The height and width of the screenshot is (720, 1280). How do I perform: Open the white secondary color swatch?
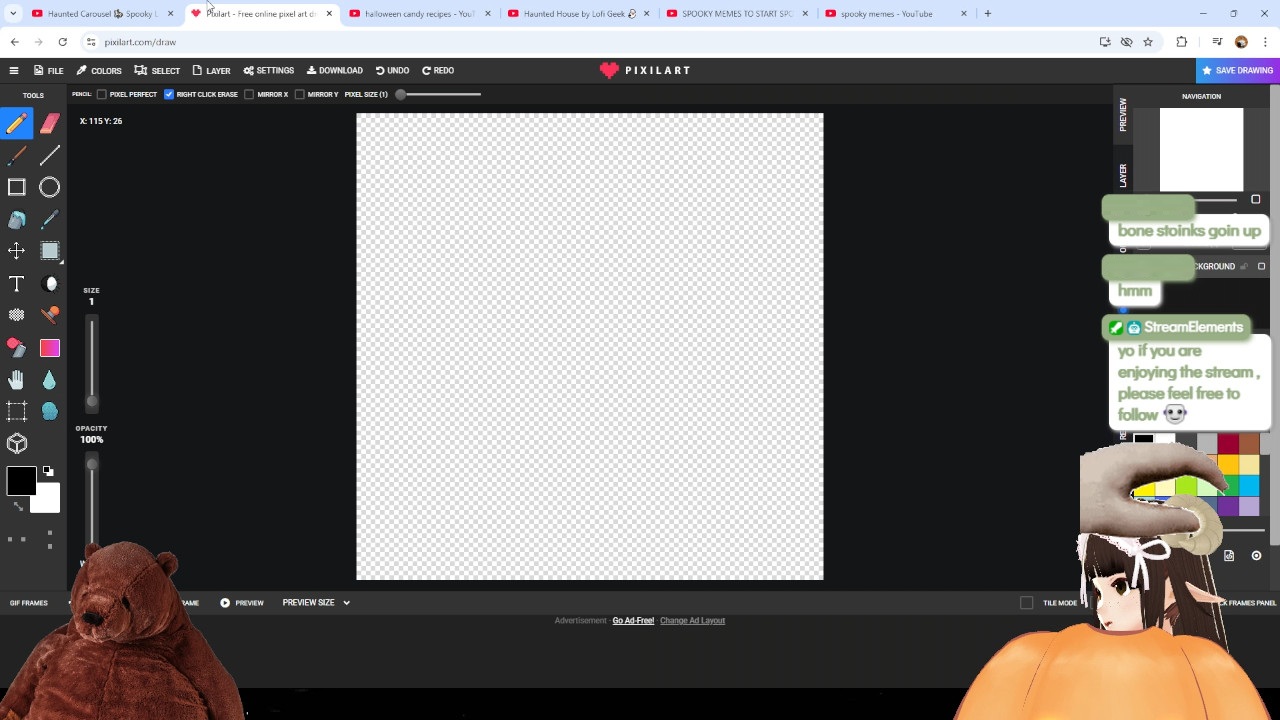[47, 500]
